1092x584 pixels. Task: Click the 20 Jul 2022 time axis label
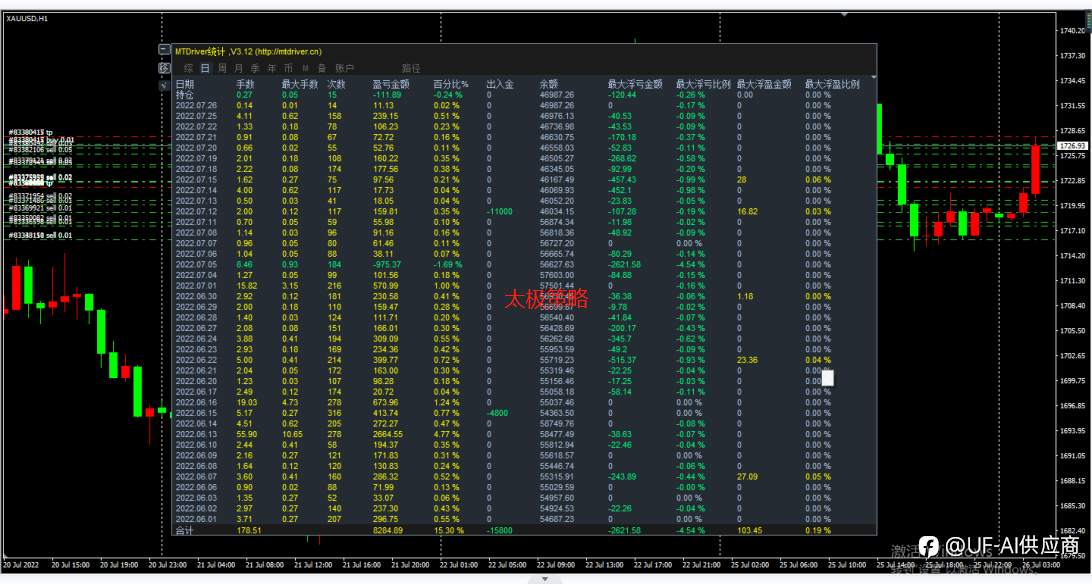(x=21, y=565)
